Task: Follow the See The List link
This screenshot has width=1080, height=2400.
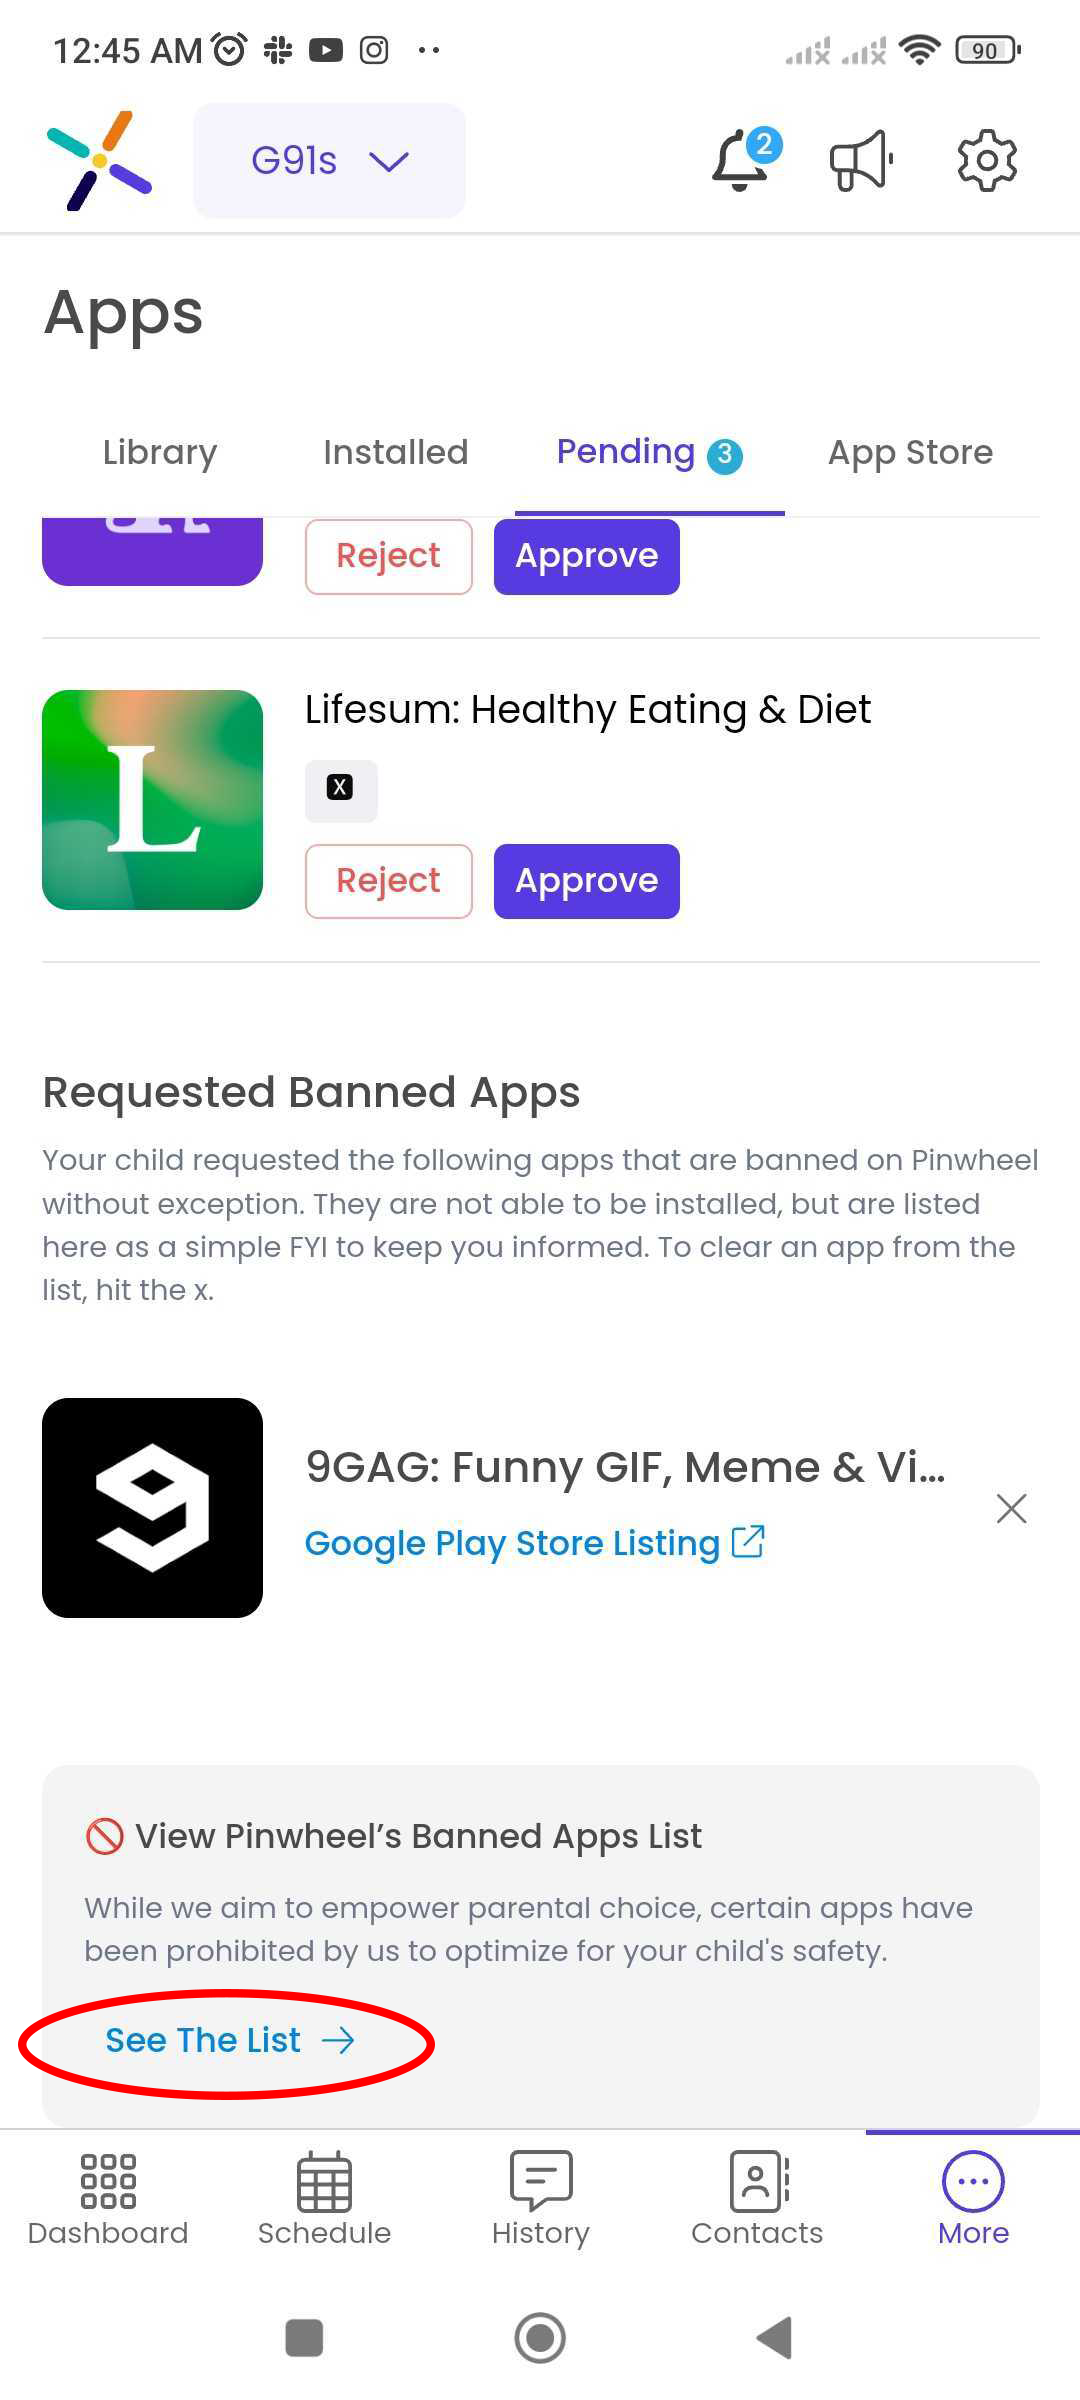Action: [x=230, y=2040]
